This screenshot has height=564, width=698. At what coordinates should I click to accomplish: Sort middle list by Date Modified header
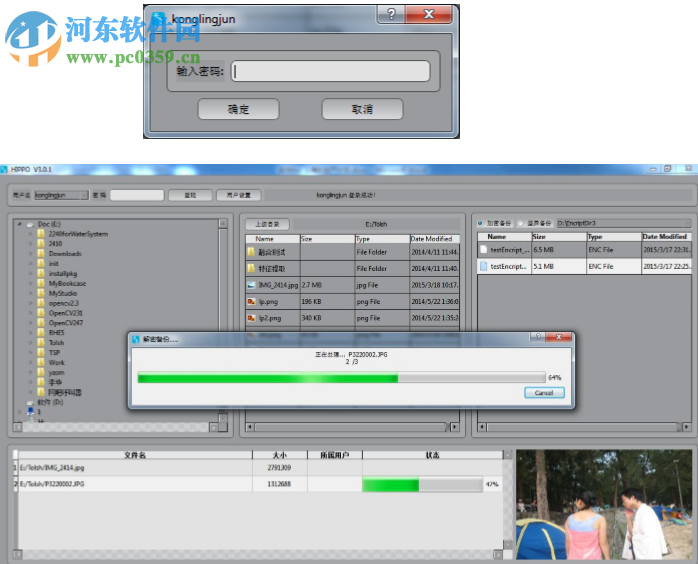point(434,239)
